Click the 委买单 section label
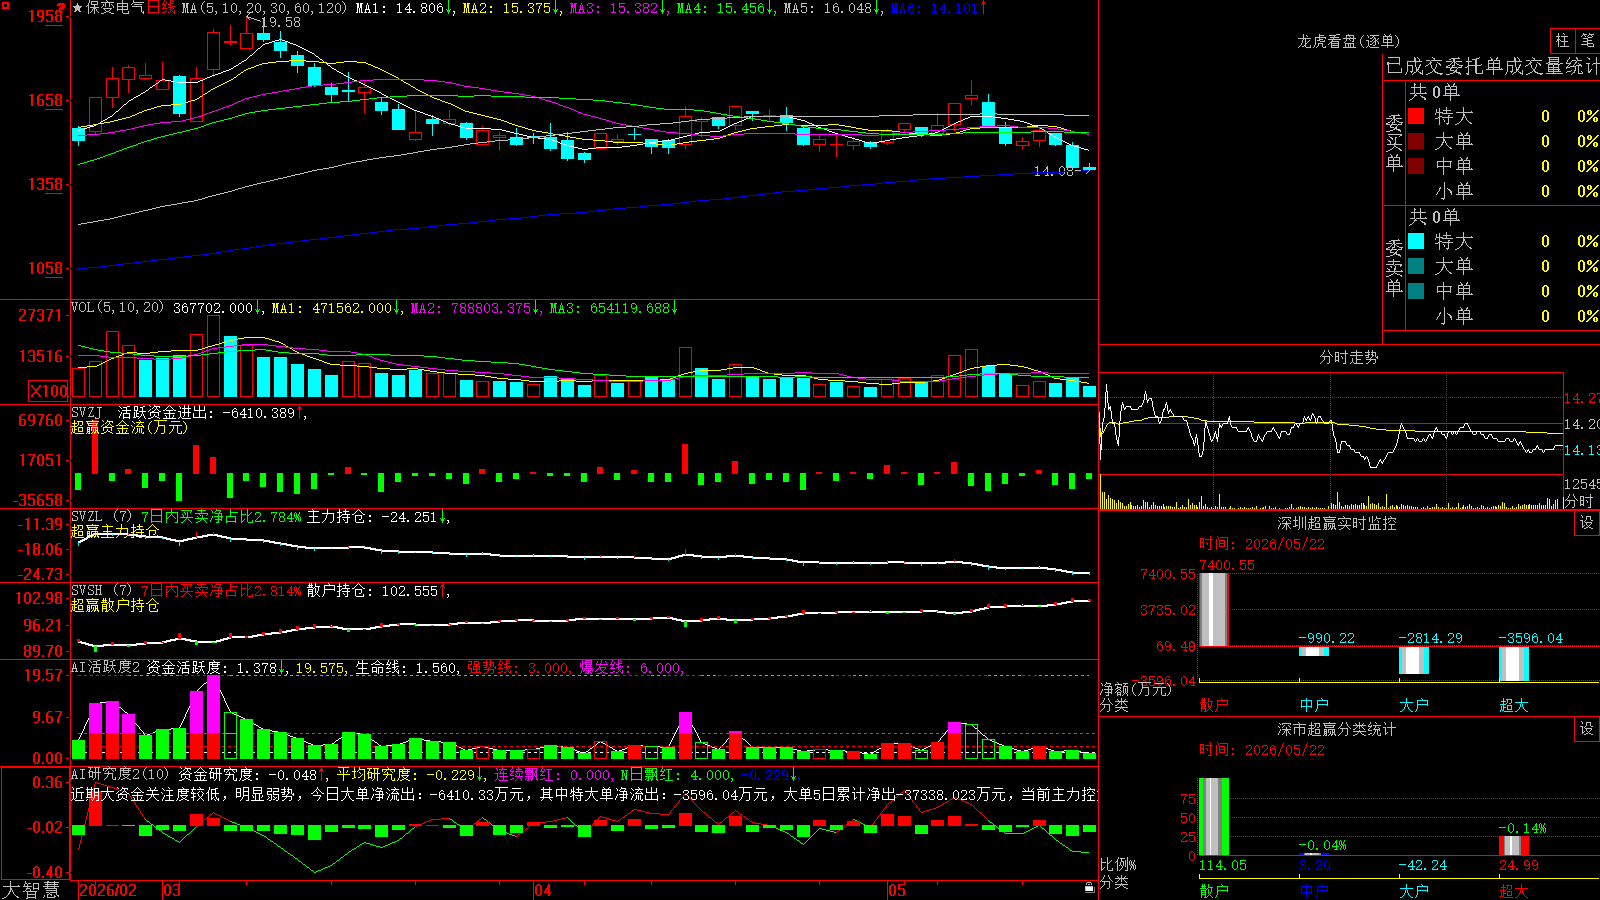The width and height of the screenshot is (1600, 900). point(1394,142)
